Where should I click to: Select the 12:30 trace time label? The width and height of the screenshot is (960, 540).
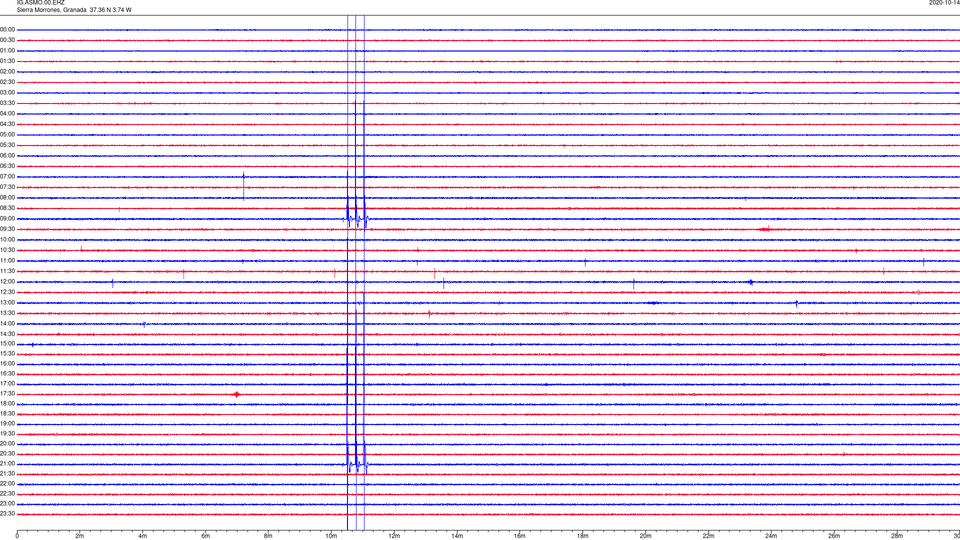click(x=7, y=292)
